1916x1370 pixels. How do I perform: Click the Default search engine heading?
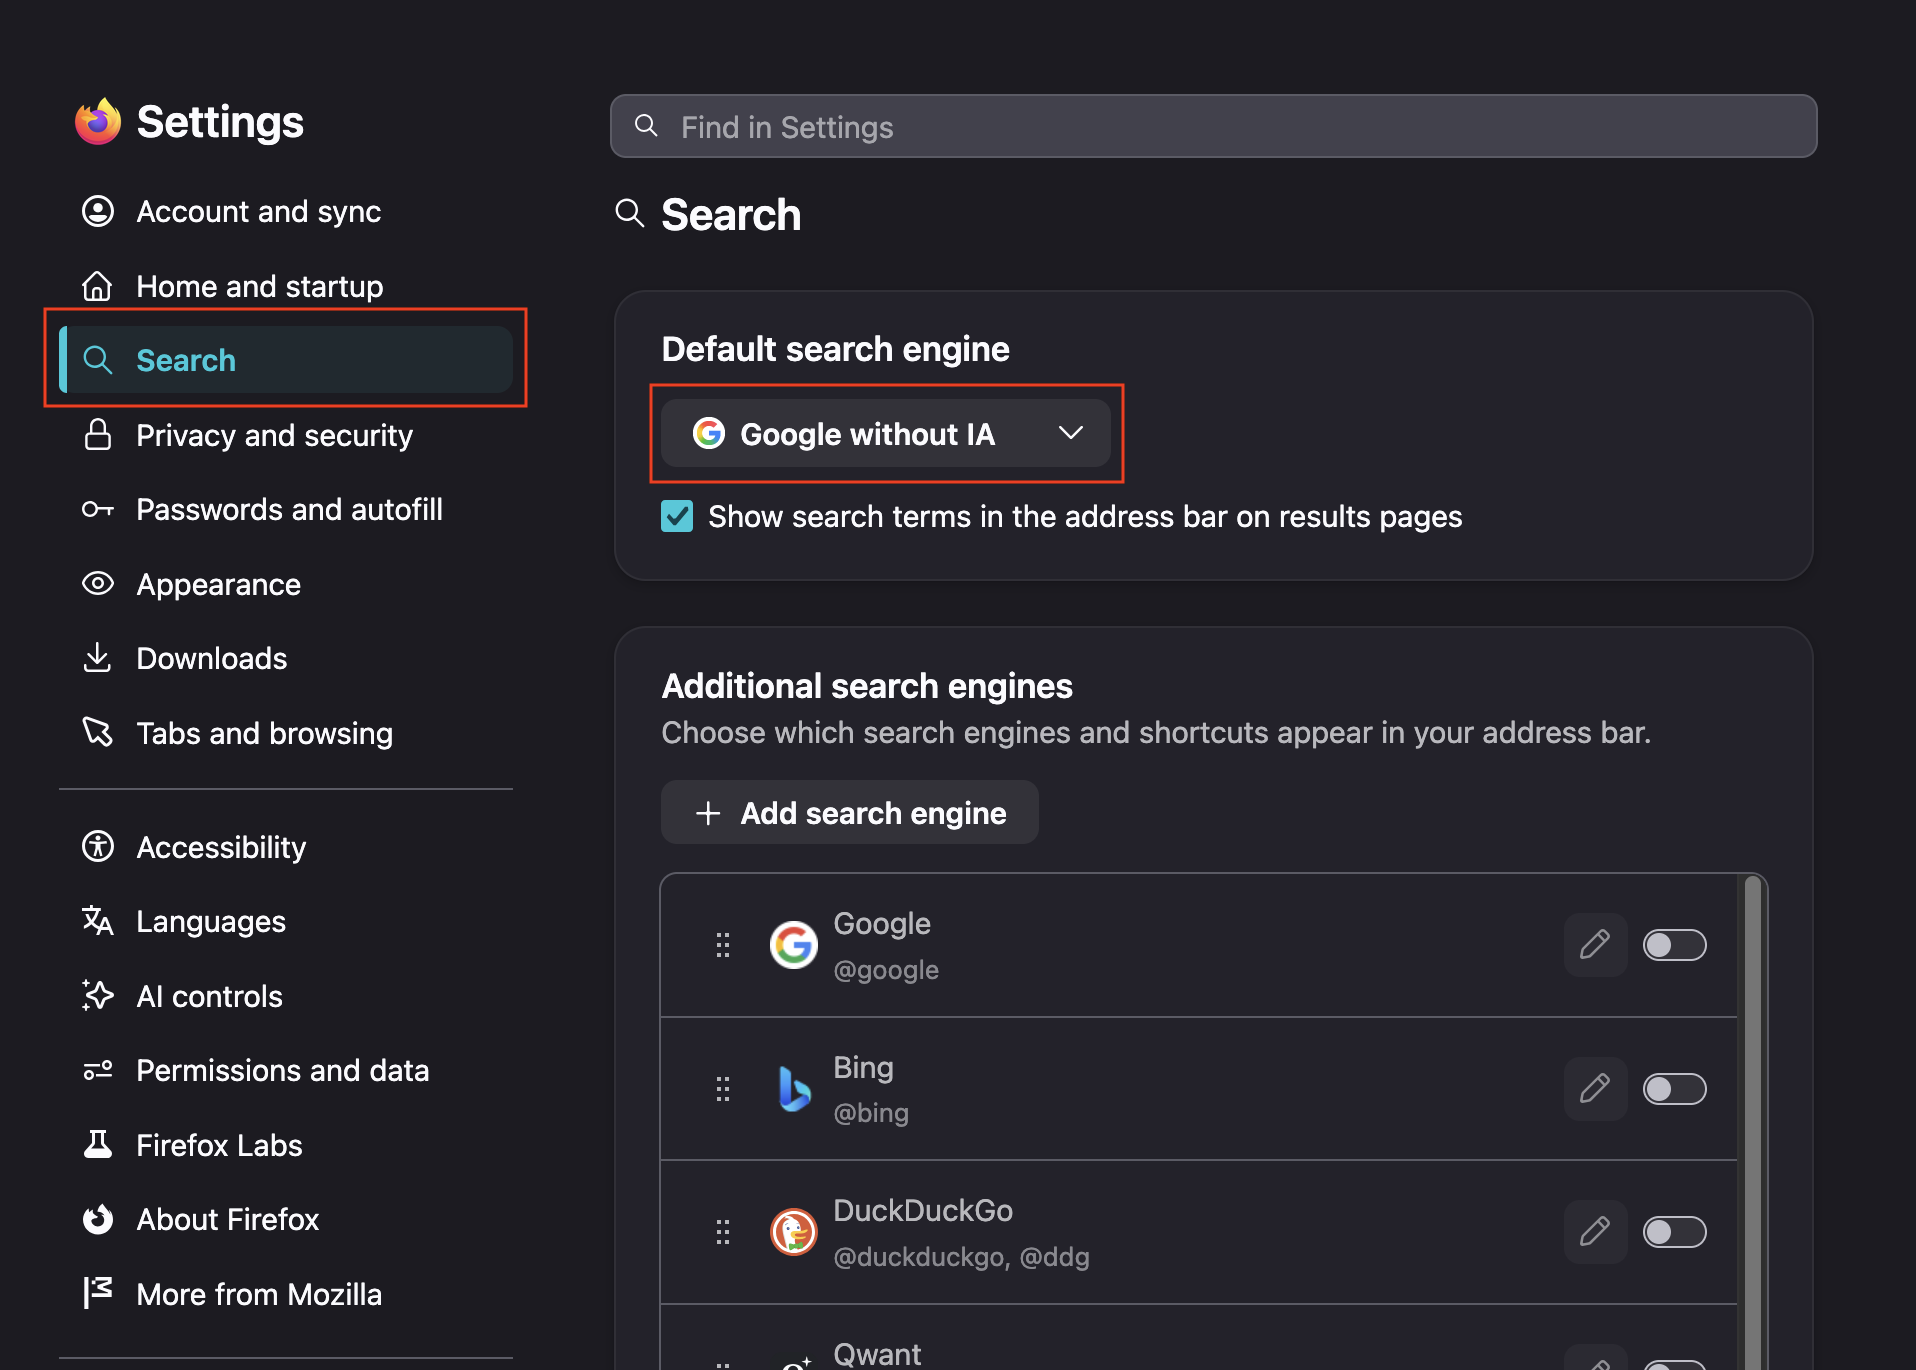click(x=836, y=349)
